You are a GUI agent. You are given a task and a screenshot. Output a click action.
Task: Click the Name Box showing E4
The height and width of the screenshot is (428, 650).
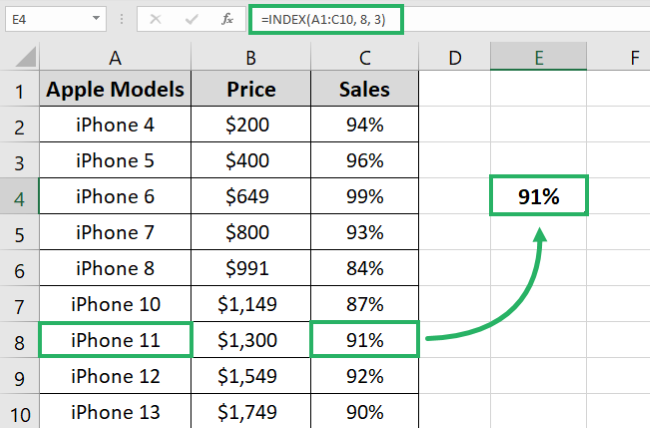(40, 18)
